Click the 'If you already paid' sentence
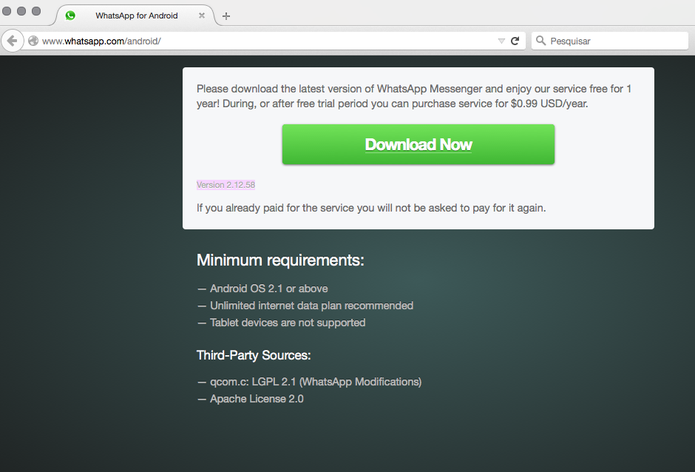695x472 pixels. [x=371, y=208]
